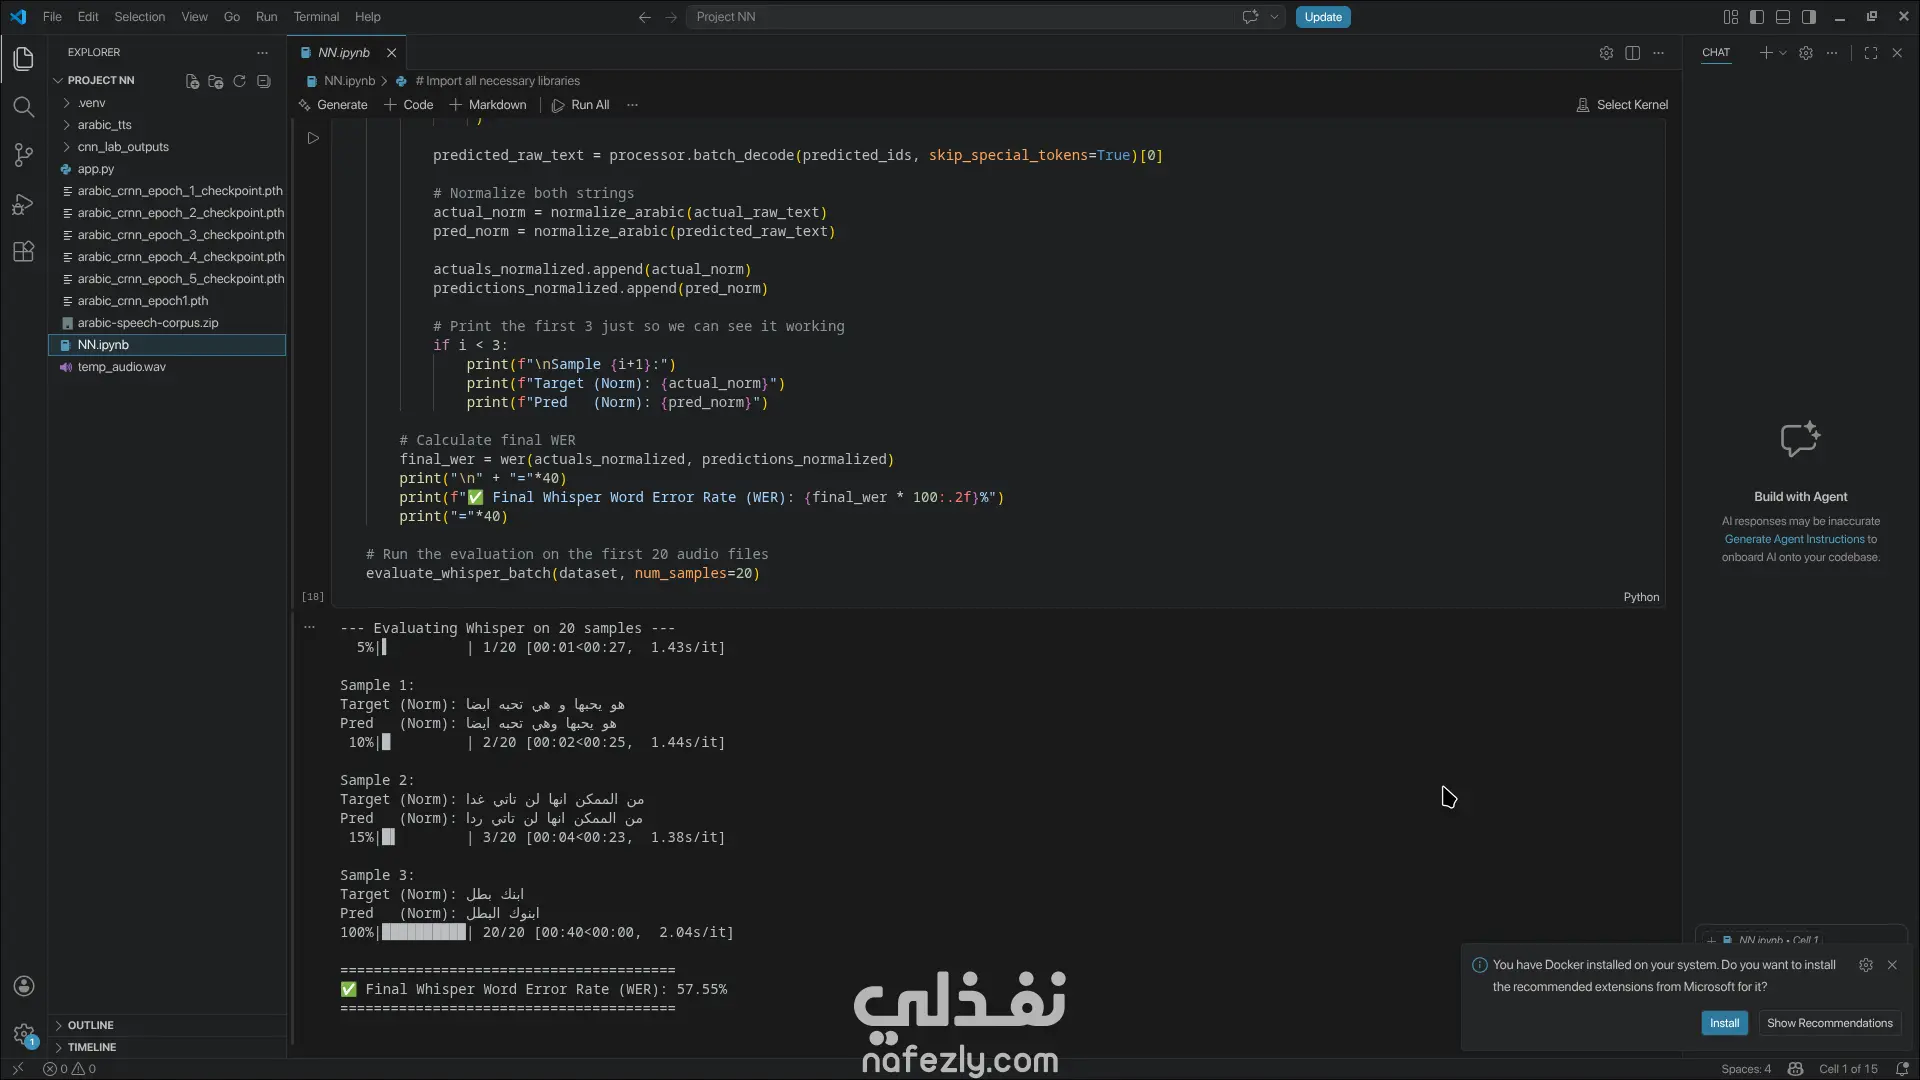This screenshot has height=1080, width=1920.
Task: Toggle the primary side bar layout button
Action: click(1757, 17)
